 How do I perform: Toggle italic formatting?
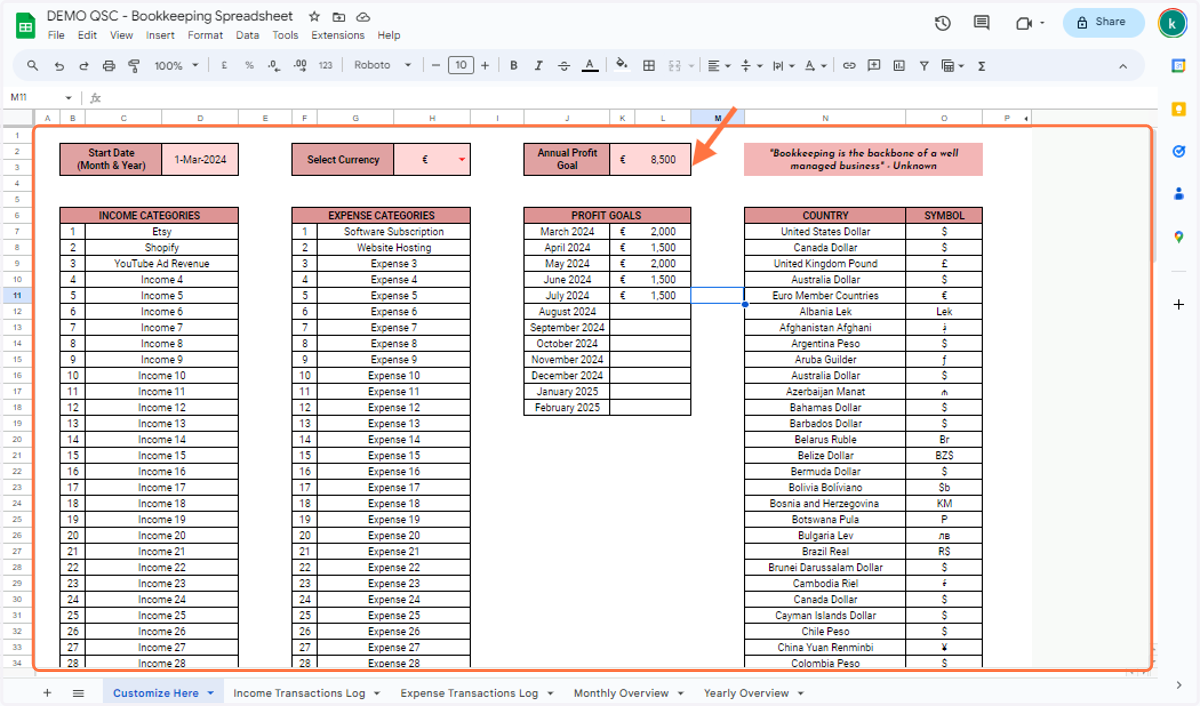(x=540, y=65)
